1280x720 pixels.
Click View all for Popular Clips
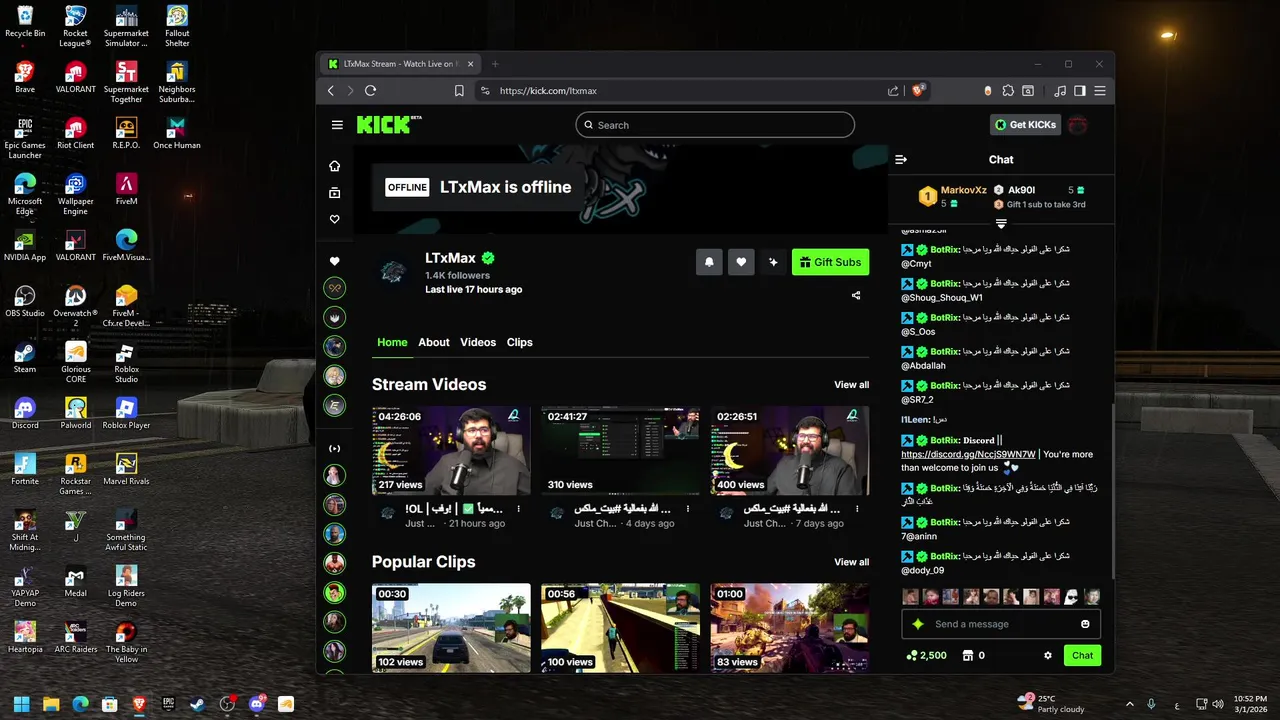pyautogui.click(x=852, y=562)
